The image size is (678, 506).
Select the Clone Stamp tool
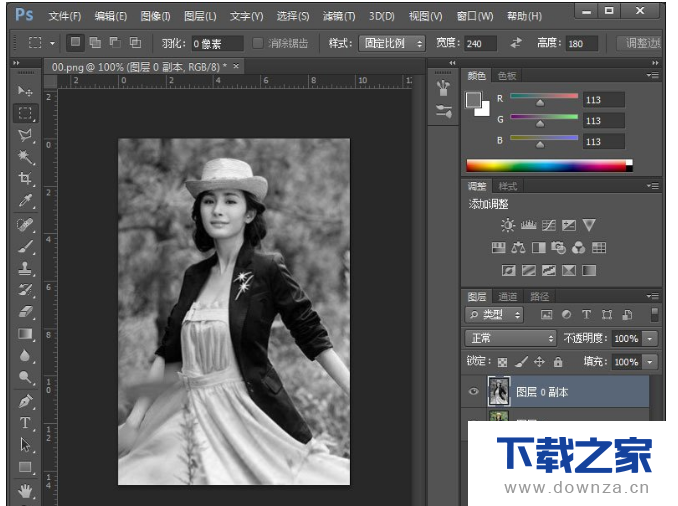pos(25,269)
